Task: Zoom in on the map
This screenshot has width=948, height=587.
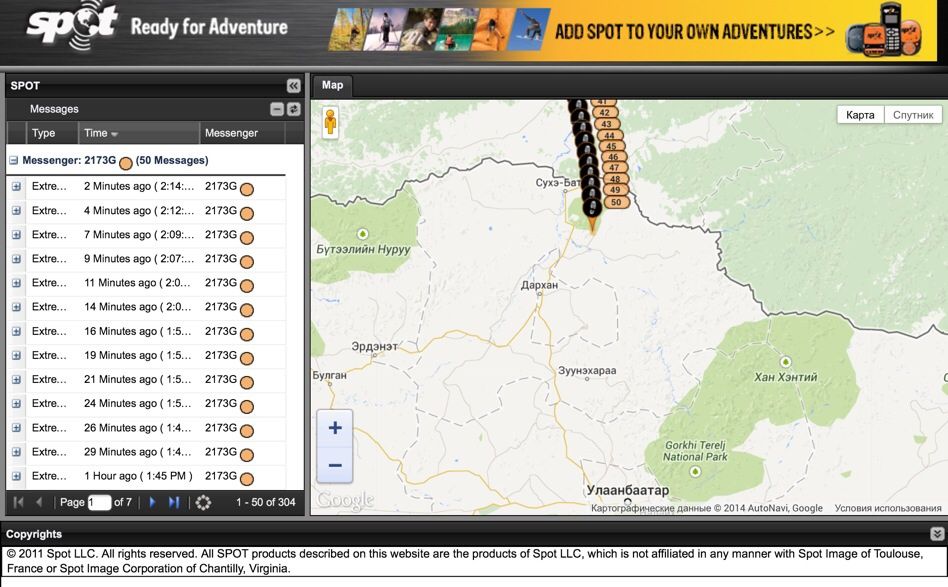Action: click(x=335, y=428)
